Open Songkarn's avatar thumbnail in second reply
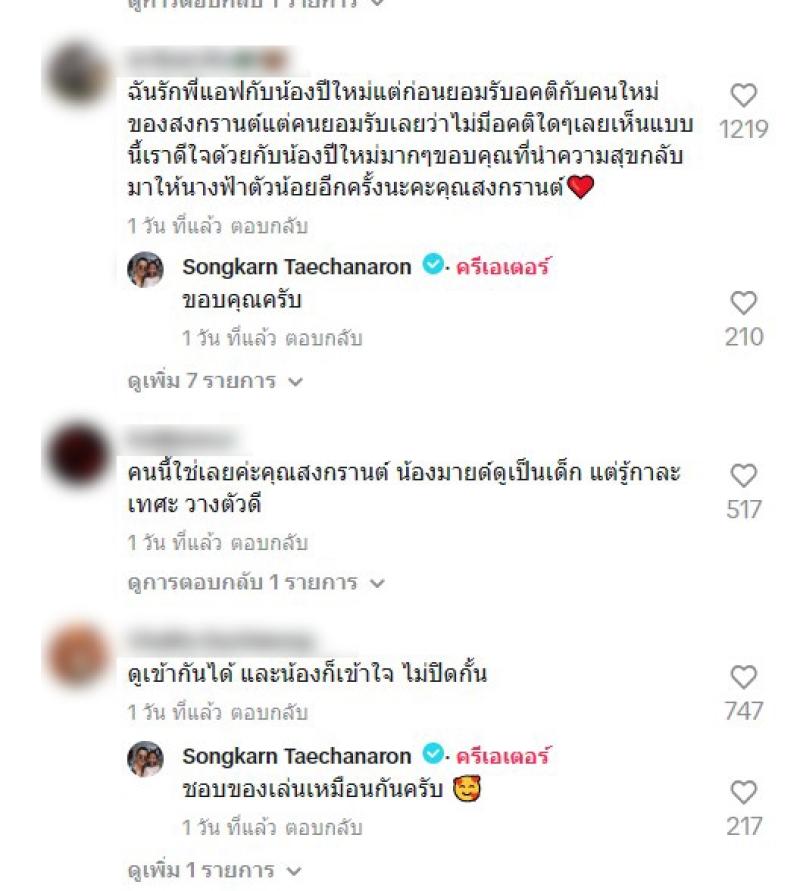 pos(145,759)
